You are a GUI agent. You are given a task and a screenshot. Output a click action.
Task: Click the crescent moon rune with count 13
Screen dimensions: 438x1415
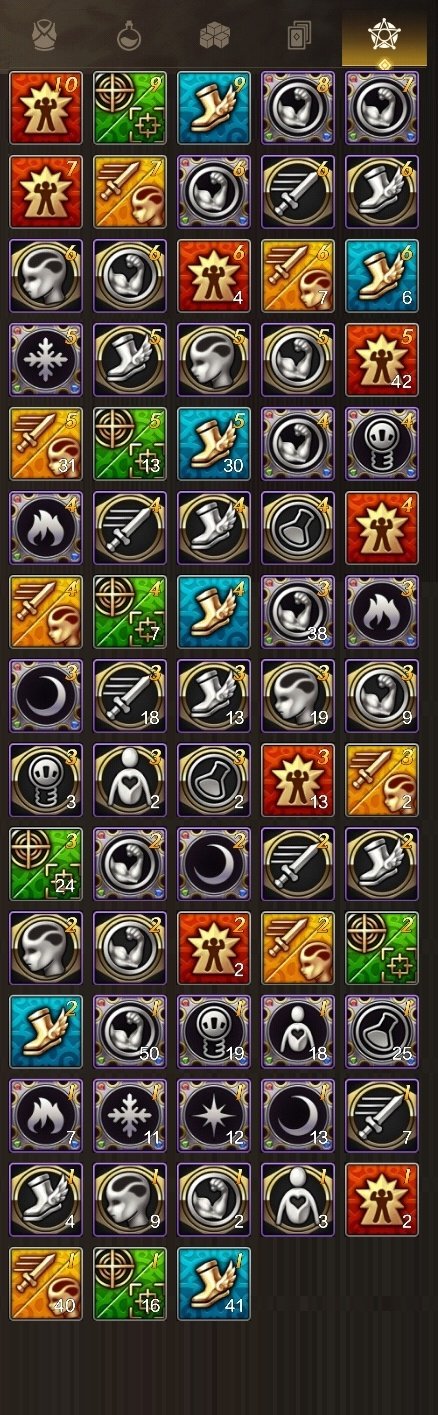click(298, 1115)
